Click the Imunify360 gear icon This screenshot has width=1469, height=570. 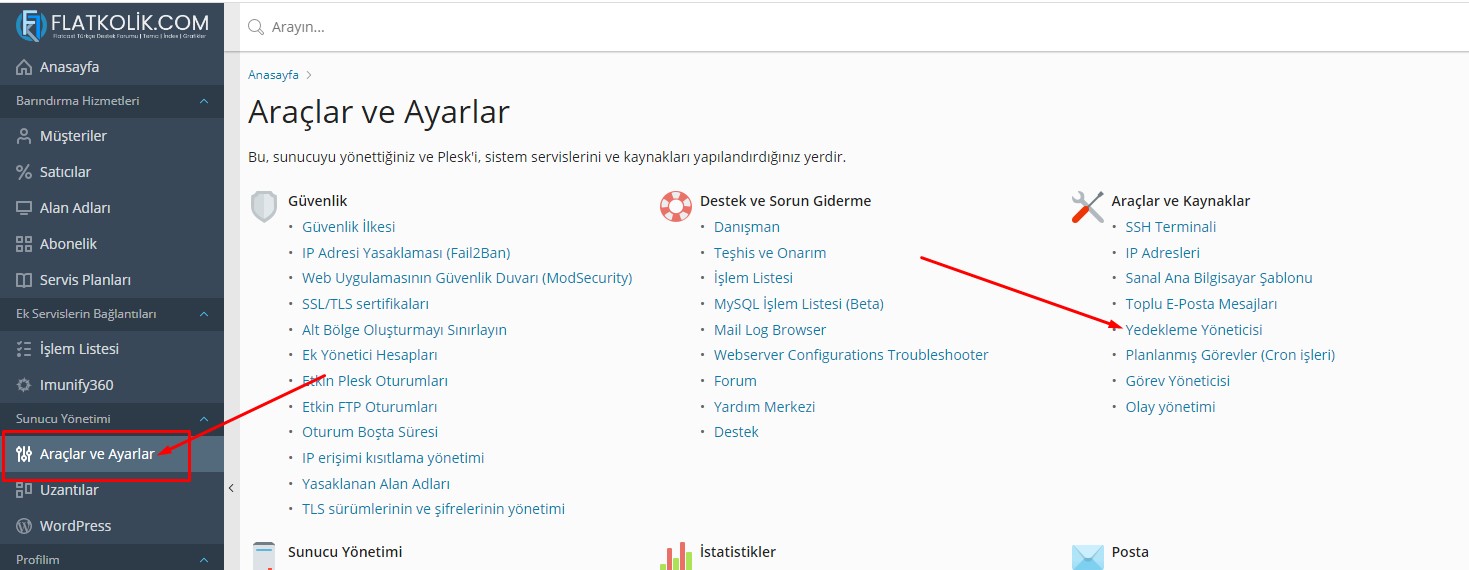24,385
